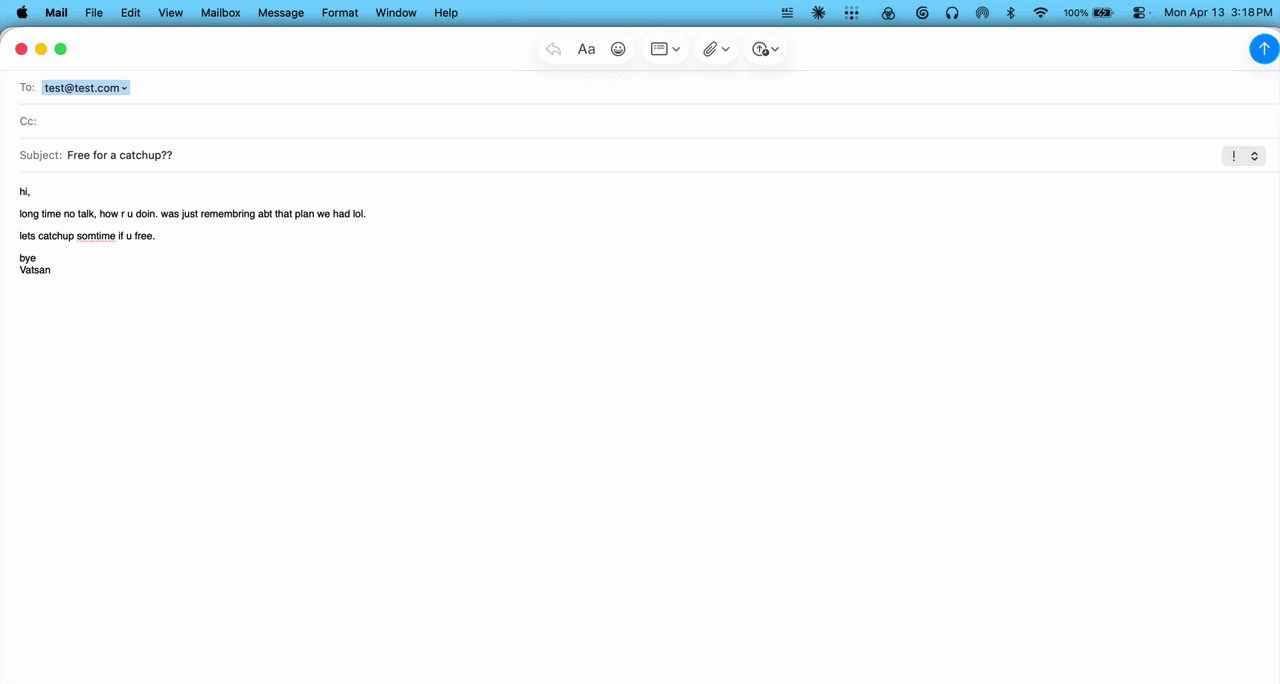Image resolution: width=1280 pixels, height=684 pixels.
Task: Click the header fields icon in the toolbar
Action: tap(659, 49)
